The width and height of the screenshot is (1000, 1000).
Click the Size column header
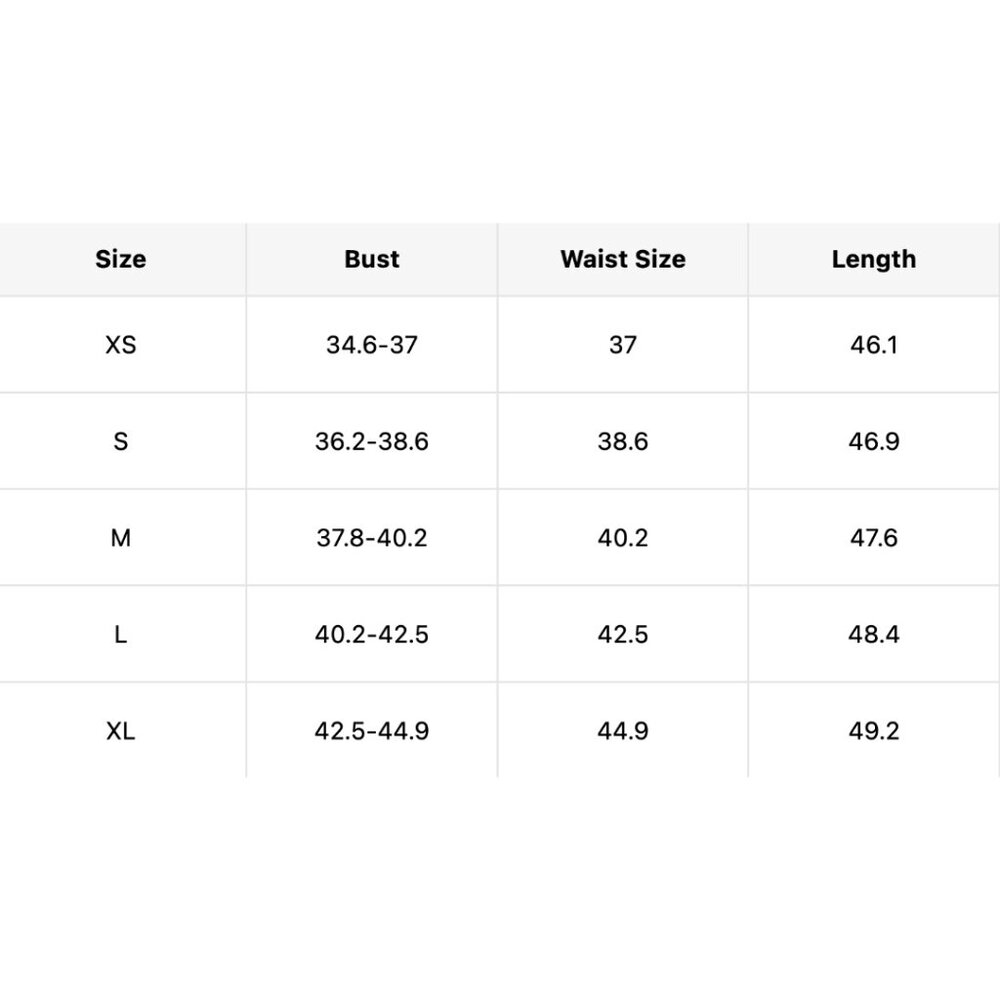[121, 259]
